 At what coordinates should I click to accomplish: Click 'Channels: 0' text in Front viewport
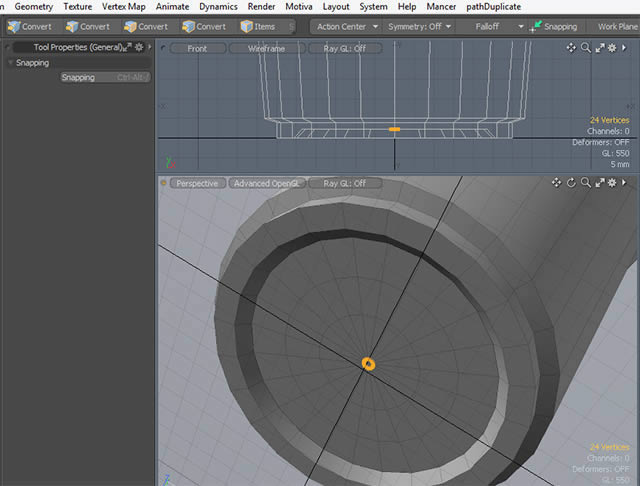point(608,131)
